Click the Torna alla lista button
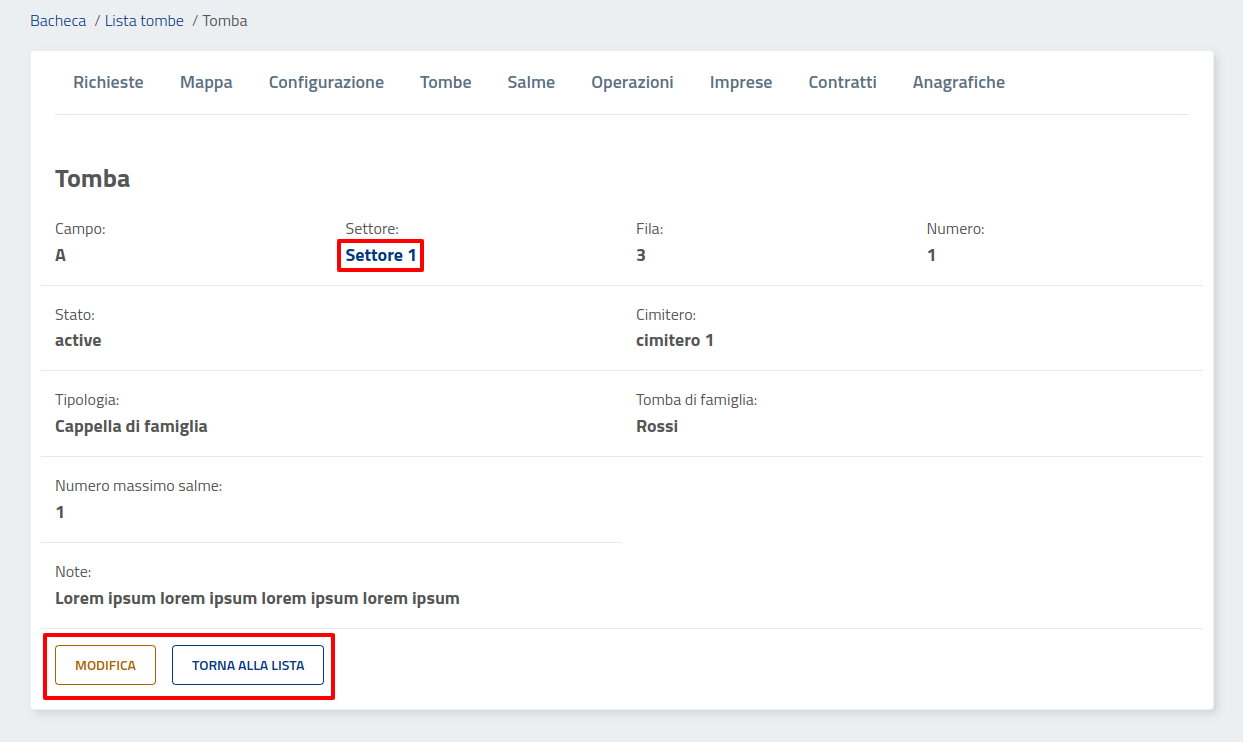The width and height of the screenshot is (1243, 742). click(x=248, y=665)
